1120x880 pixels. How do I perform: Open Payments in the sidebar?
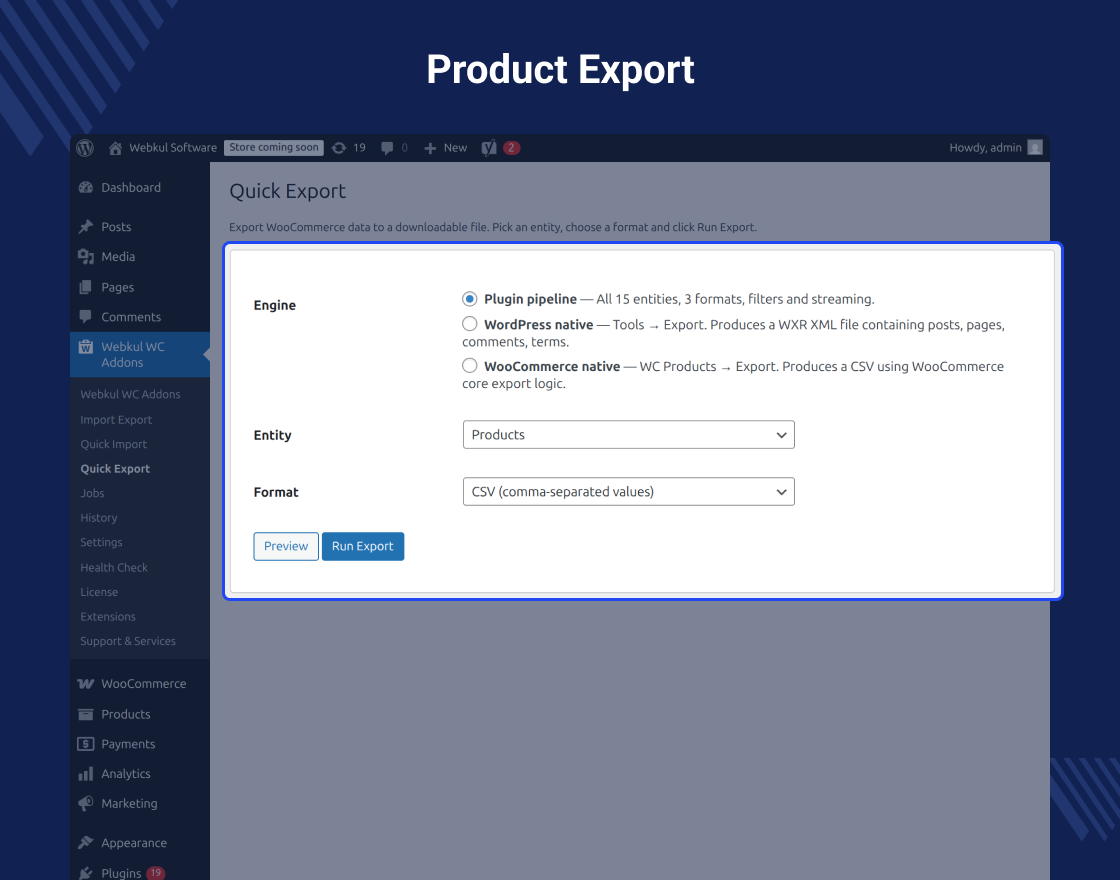[x=128, y=744]
